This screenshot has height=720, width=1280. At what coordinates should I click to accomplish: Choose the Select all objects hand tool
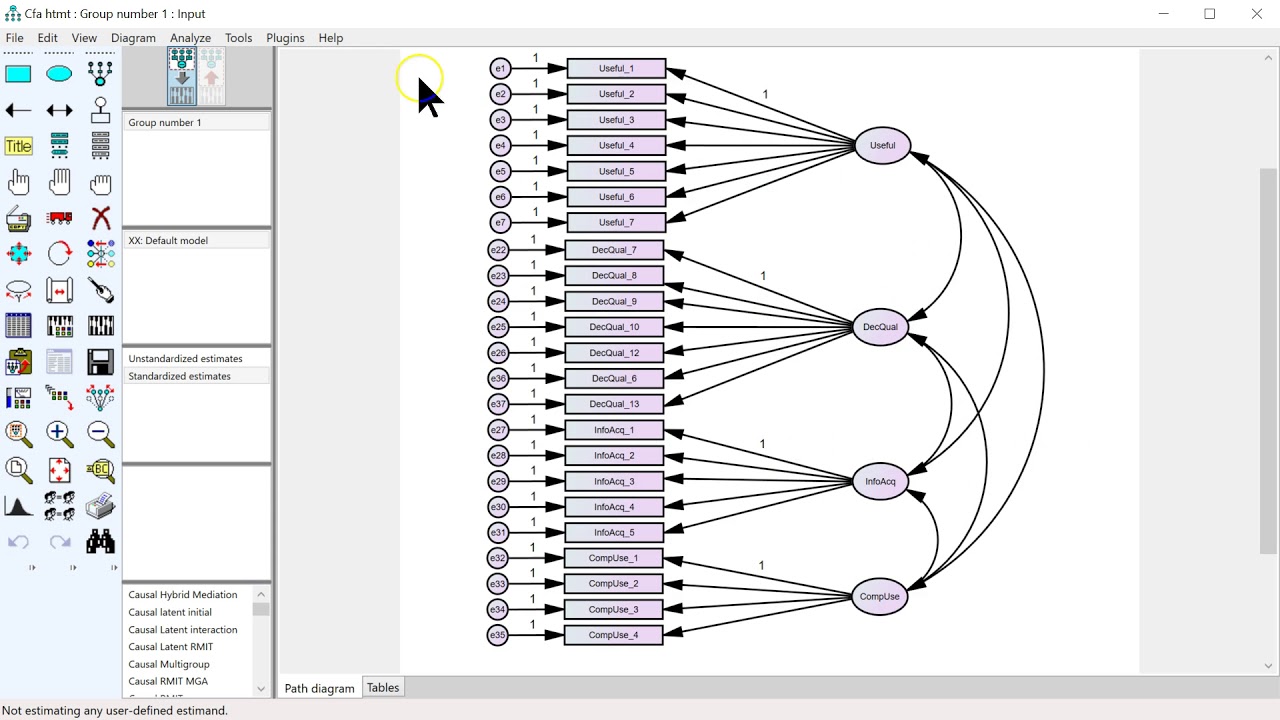[59, 182]
